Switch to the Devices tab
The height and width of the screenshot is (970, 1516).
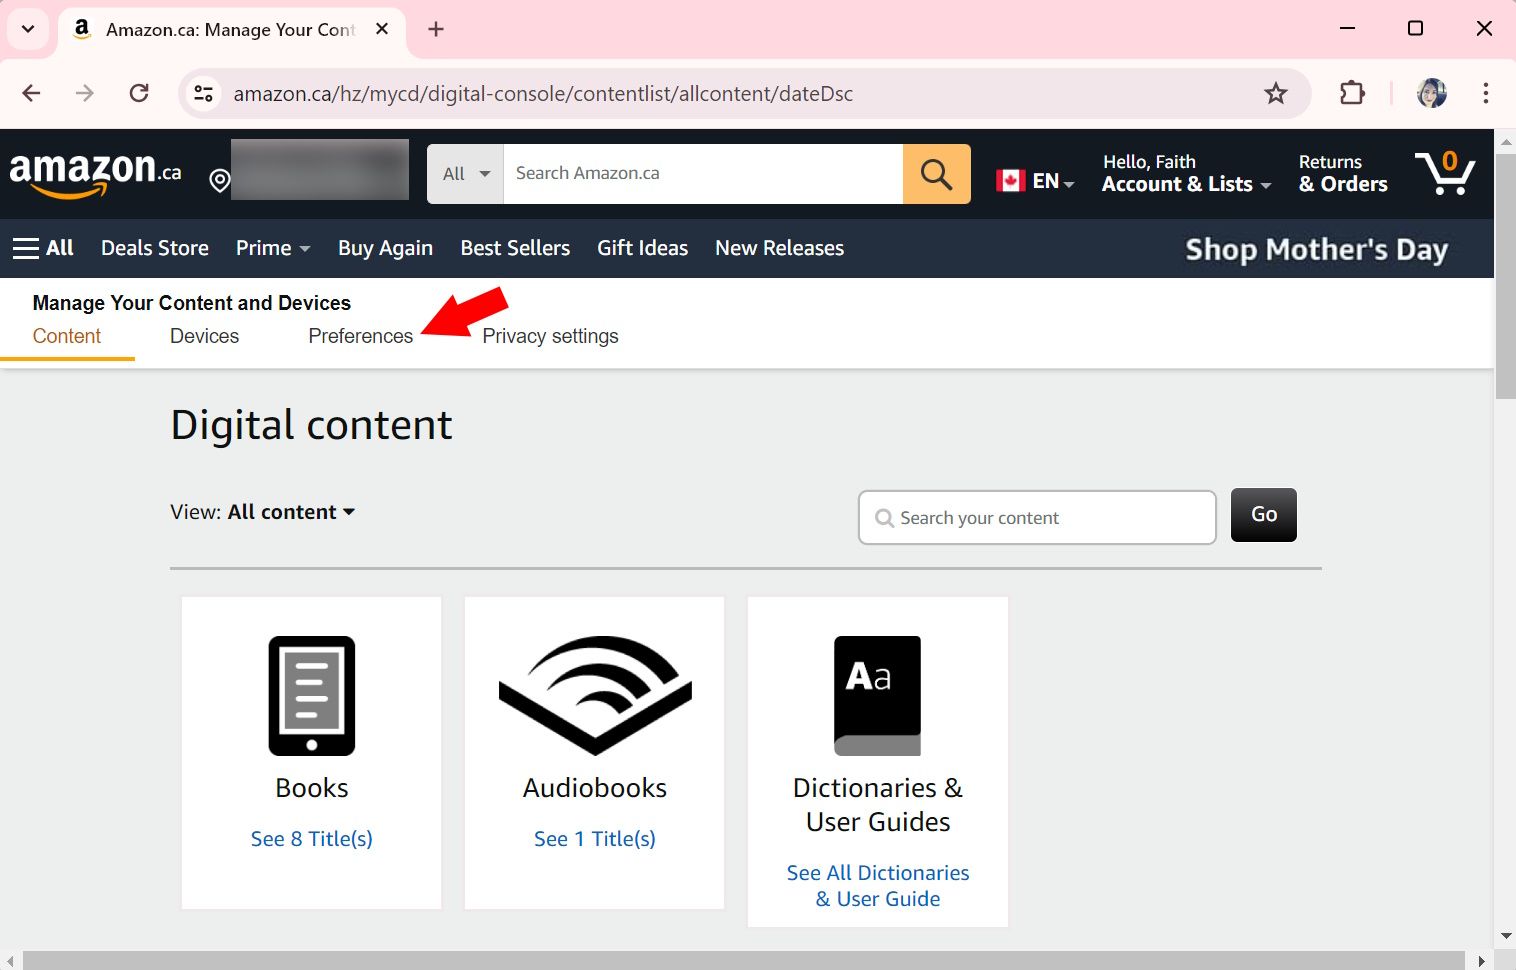pos(203,336)
